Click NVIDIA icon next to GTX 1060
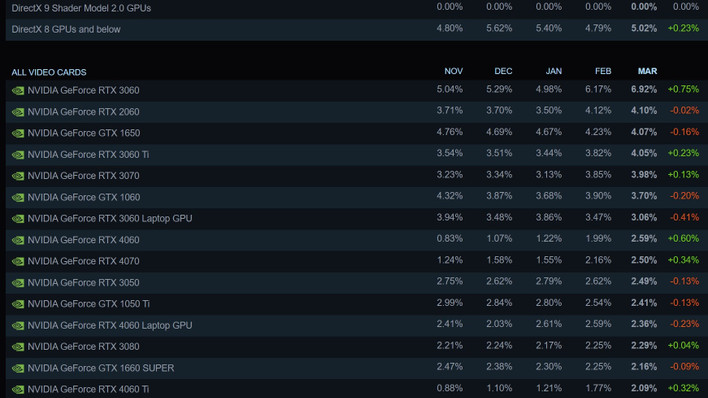Image resolution: width=708 pixels, height=398 pixels. (x=18, y=197)
